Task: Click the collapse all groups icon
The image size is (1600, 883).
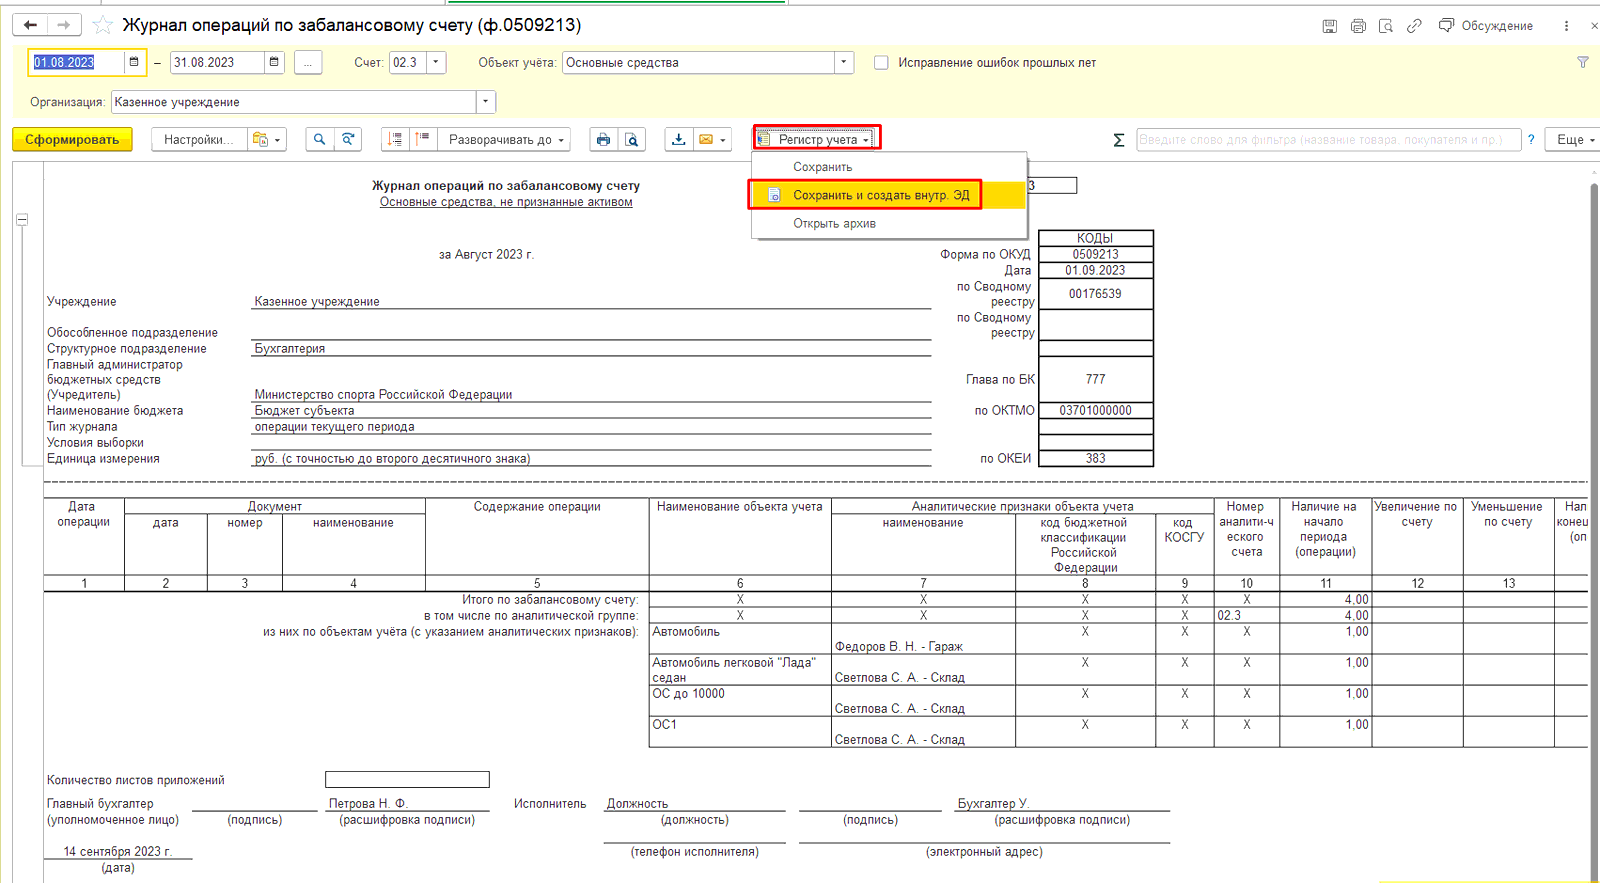Action: coord(395,139)
